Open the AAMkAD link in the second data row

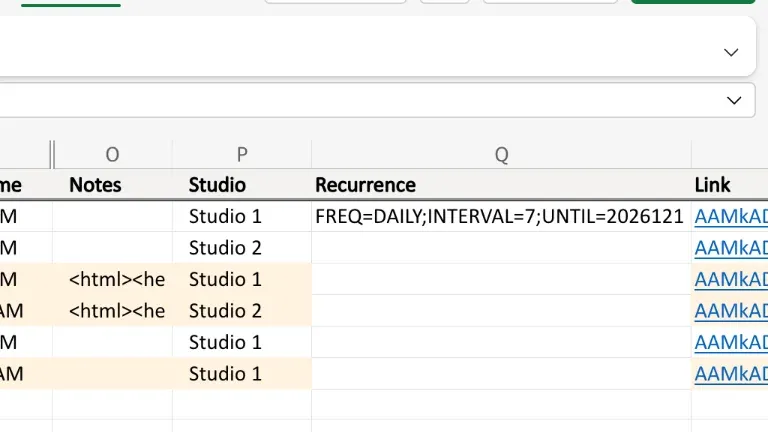731,248
